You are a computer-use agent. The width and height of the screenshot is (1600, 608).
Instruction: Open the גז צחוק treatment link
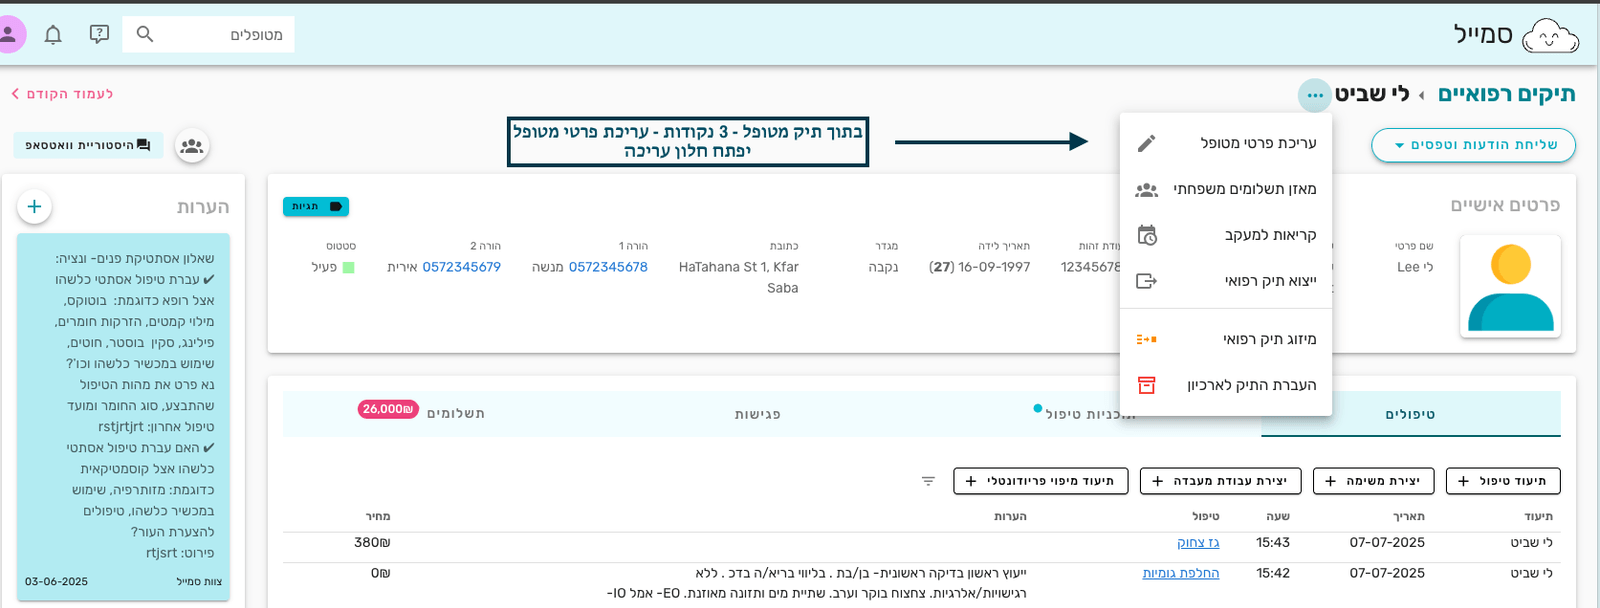tap(1198, 543)
